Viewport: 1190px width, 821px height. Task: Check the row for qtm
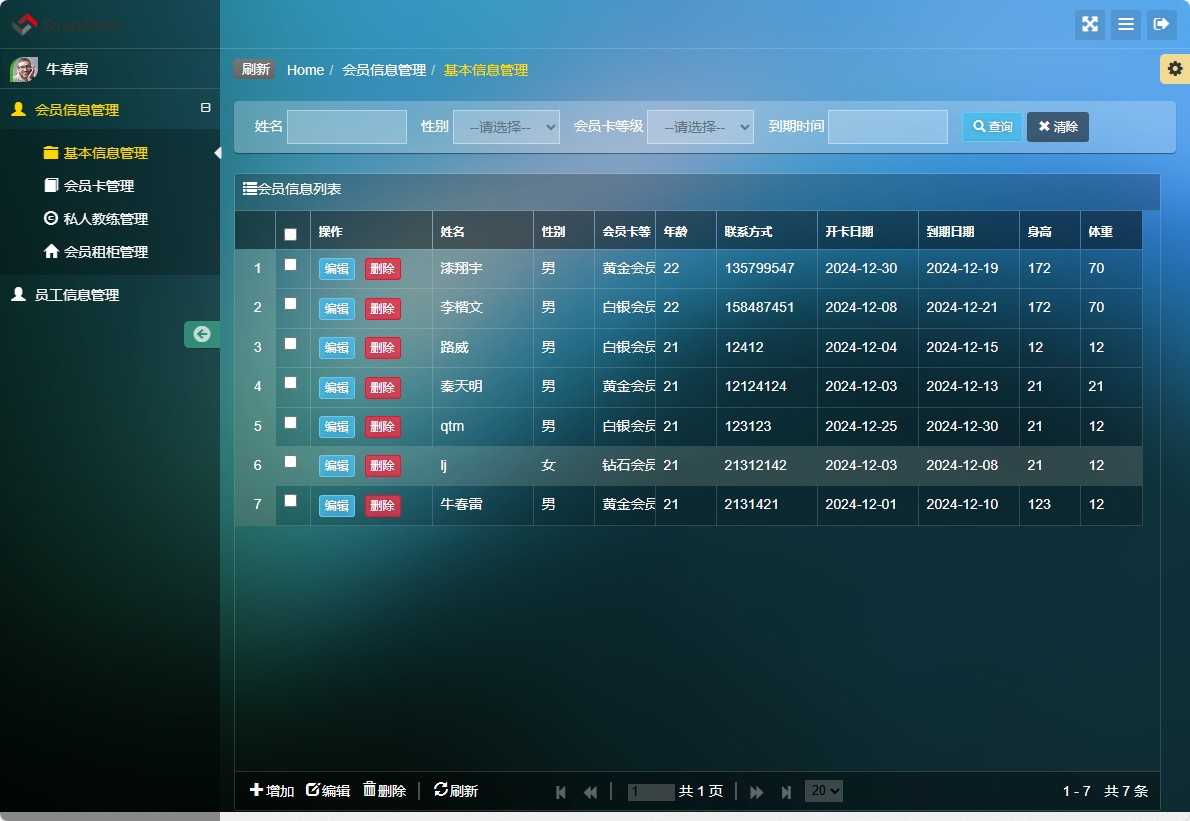[x=290, y=423]
